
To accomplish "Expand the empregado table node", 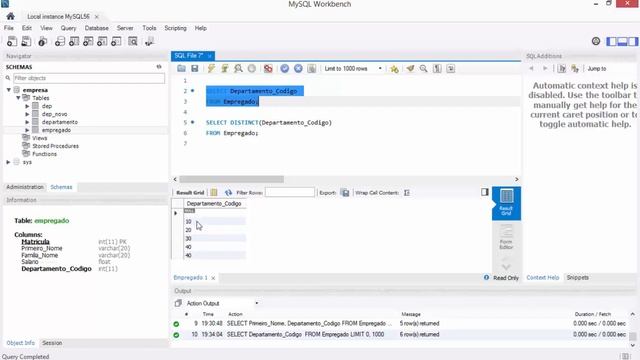I will tap(27, 130).
